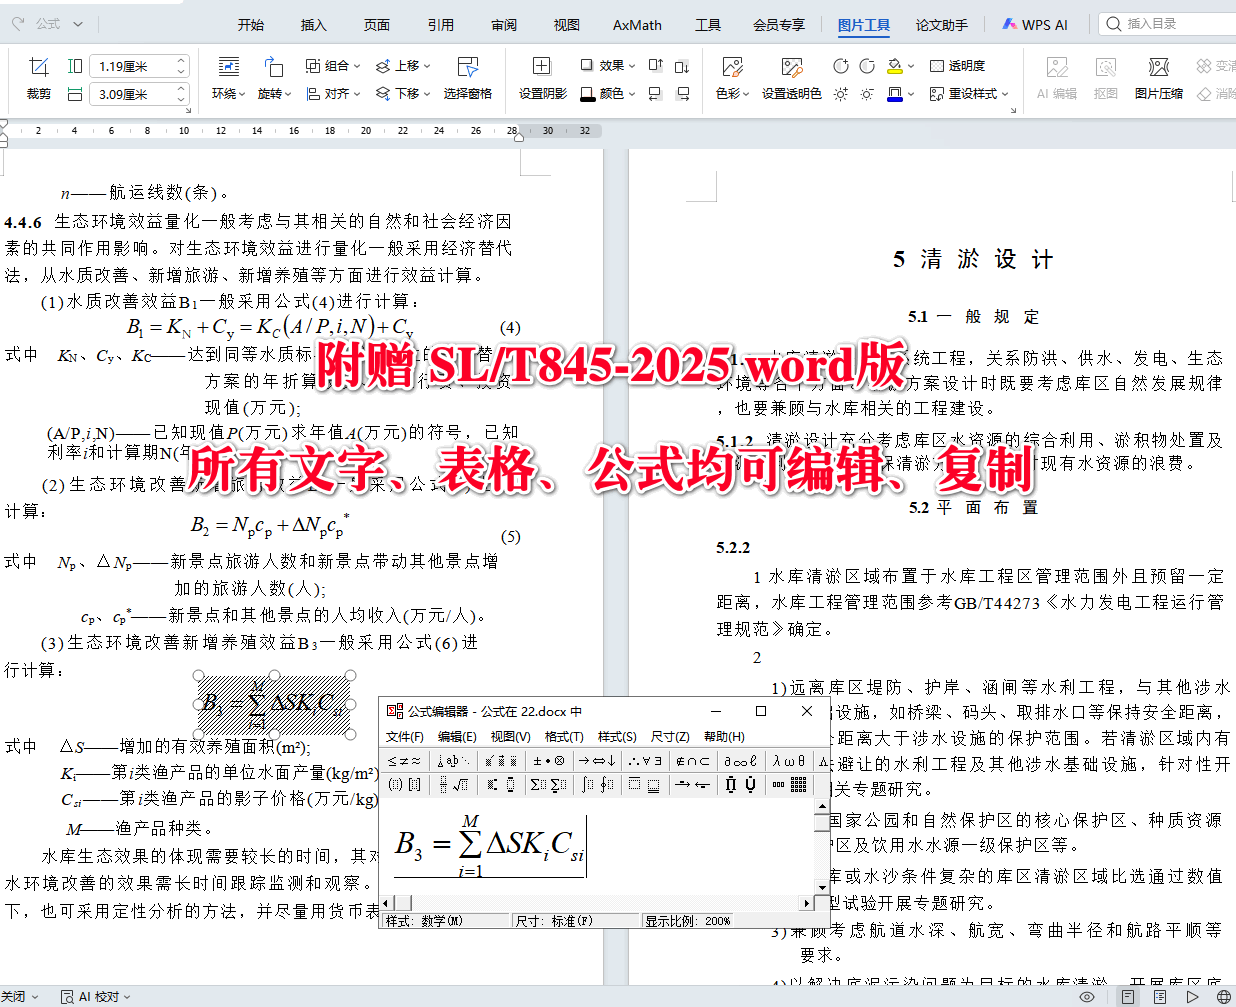Toggle eye protection mode icon in status bar
The image size is (1236, 1007).
coord(1087,997)
